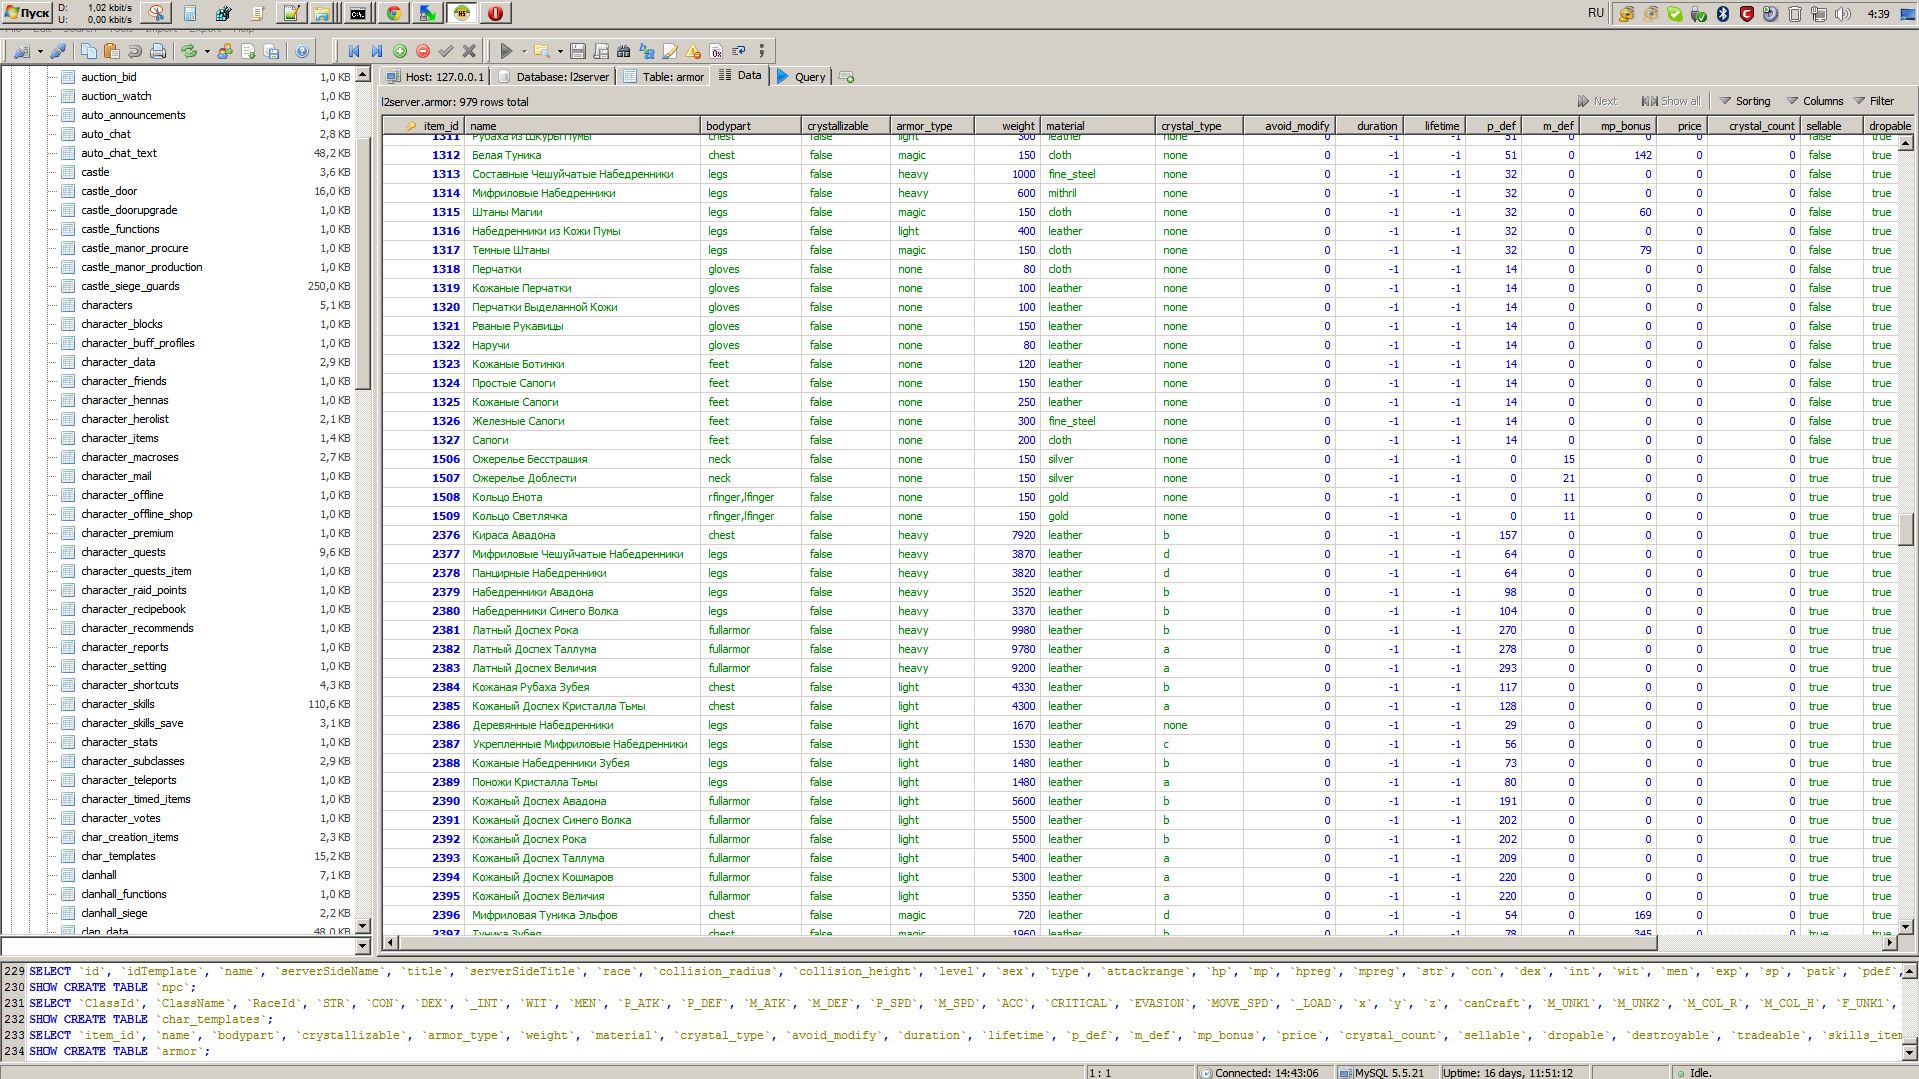Open the User manager icon

pos(225,51)
